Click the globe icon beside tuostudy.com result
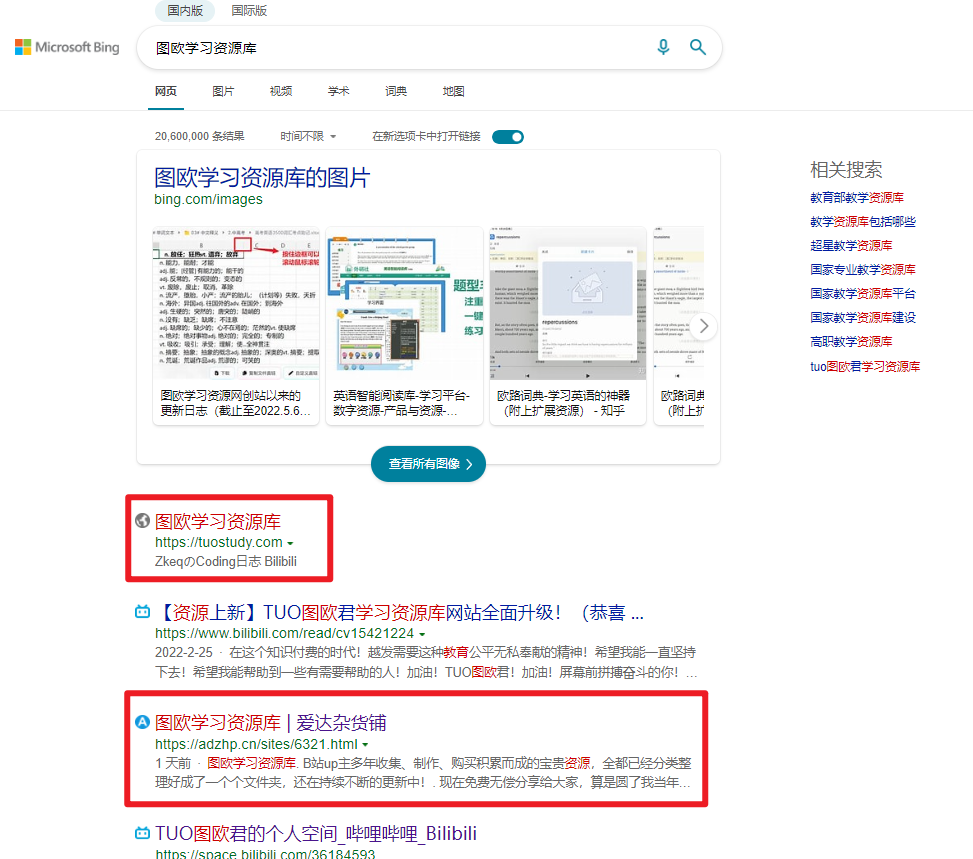Screen dimensions: 973x859 142,521
